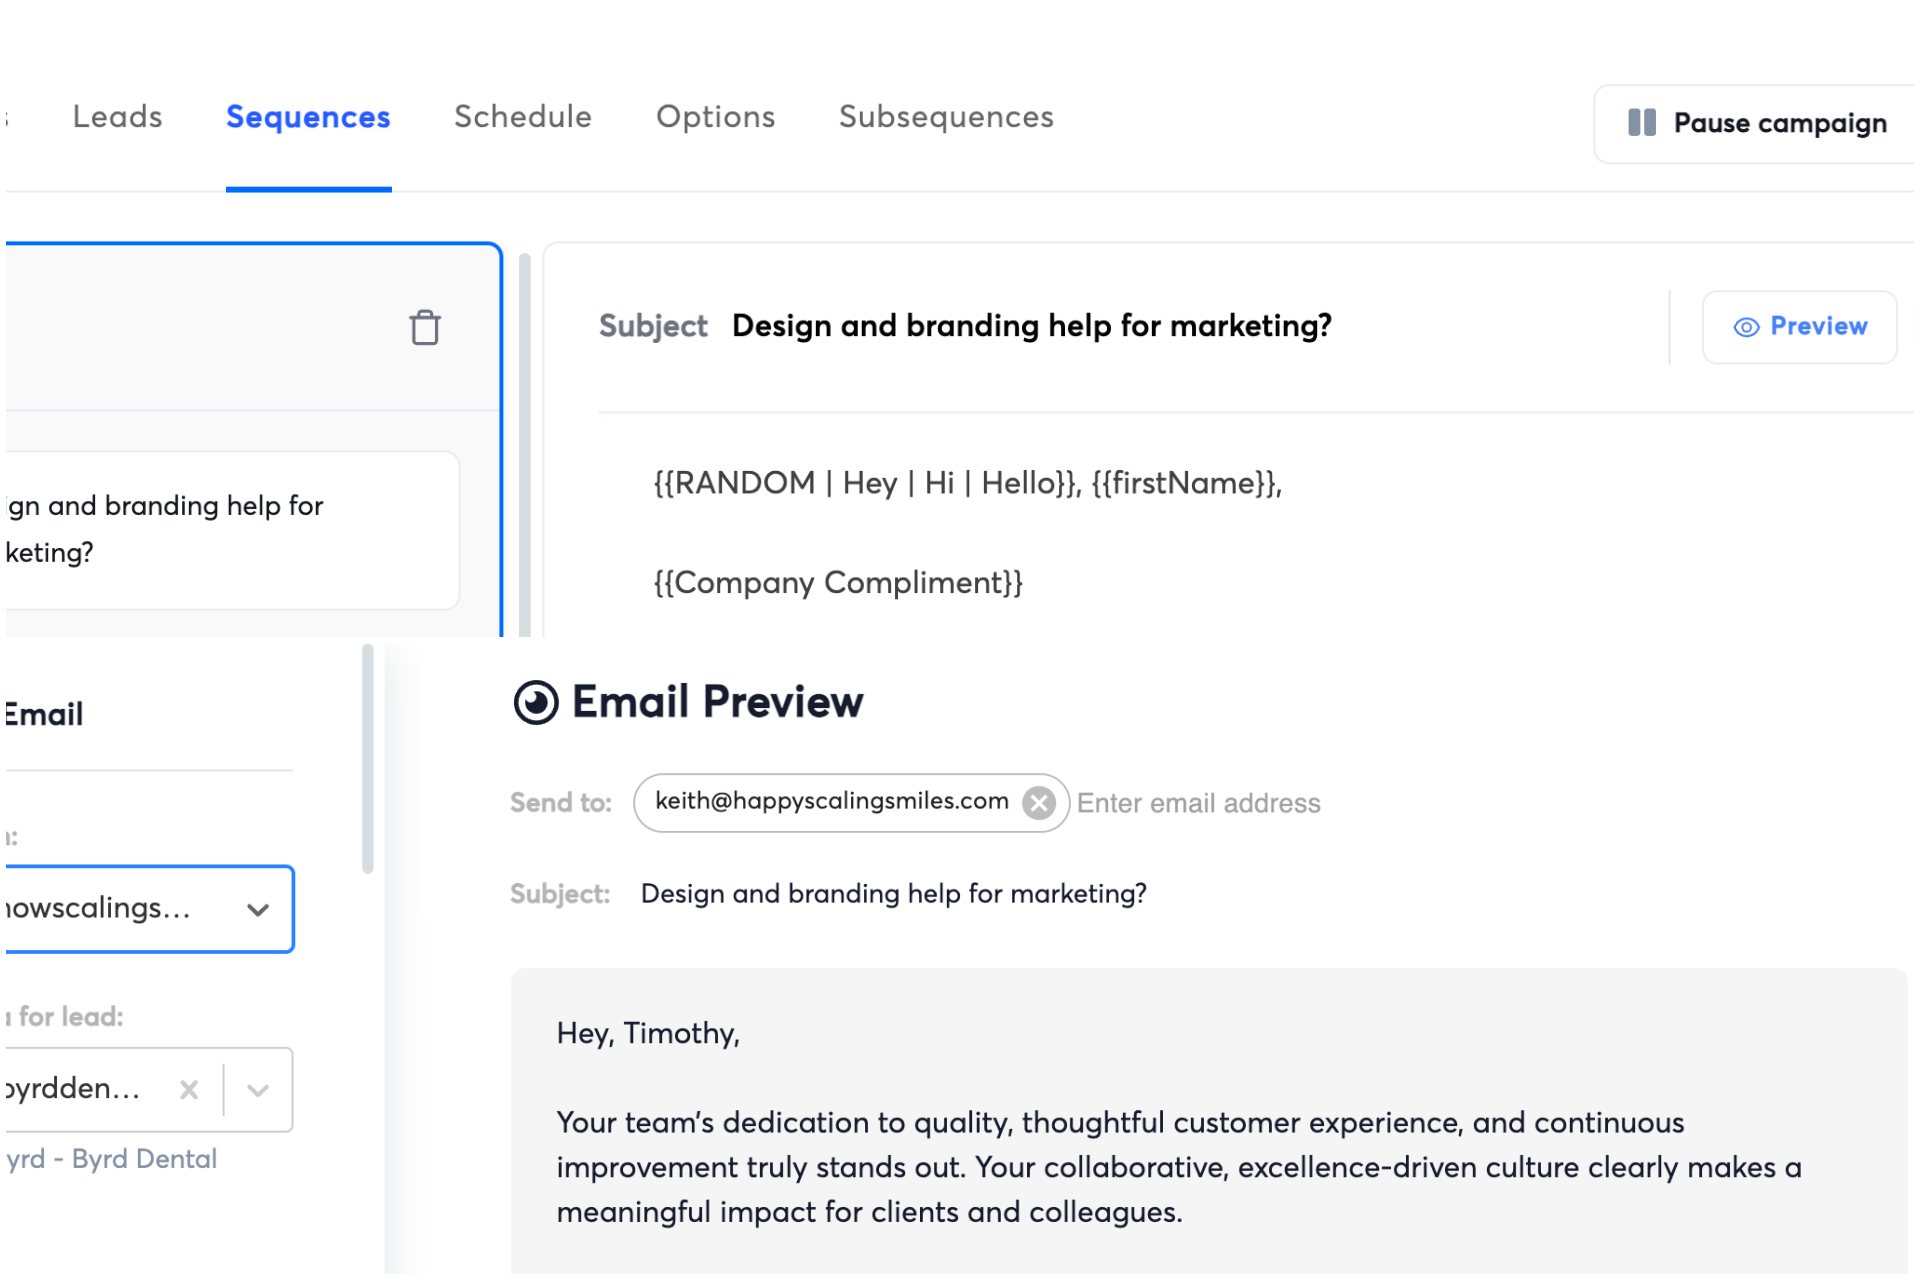Click the Subject line text field
Screen dimensions: 1920x1280
point(1031,326)
